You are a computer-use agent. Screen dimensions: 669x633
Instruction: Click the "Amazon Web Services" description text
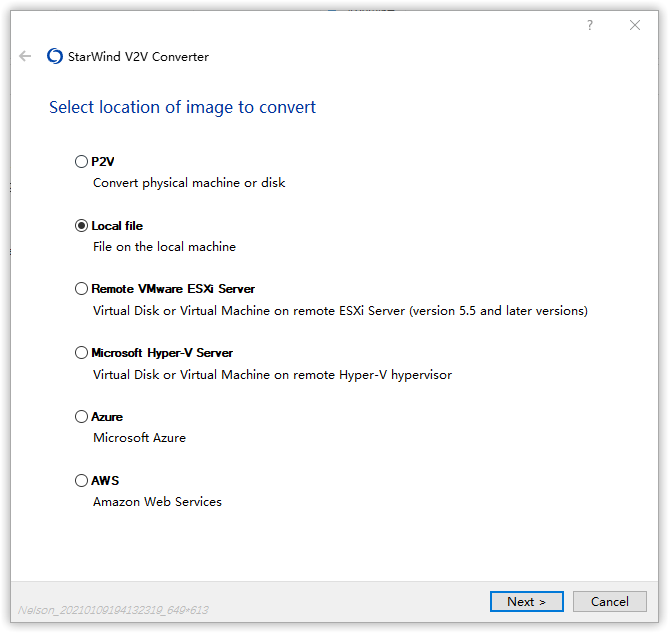[157, 501]
